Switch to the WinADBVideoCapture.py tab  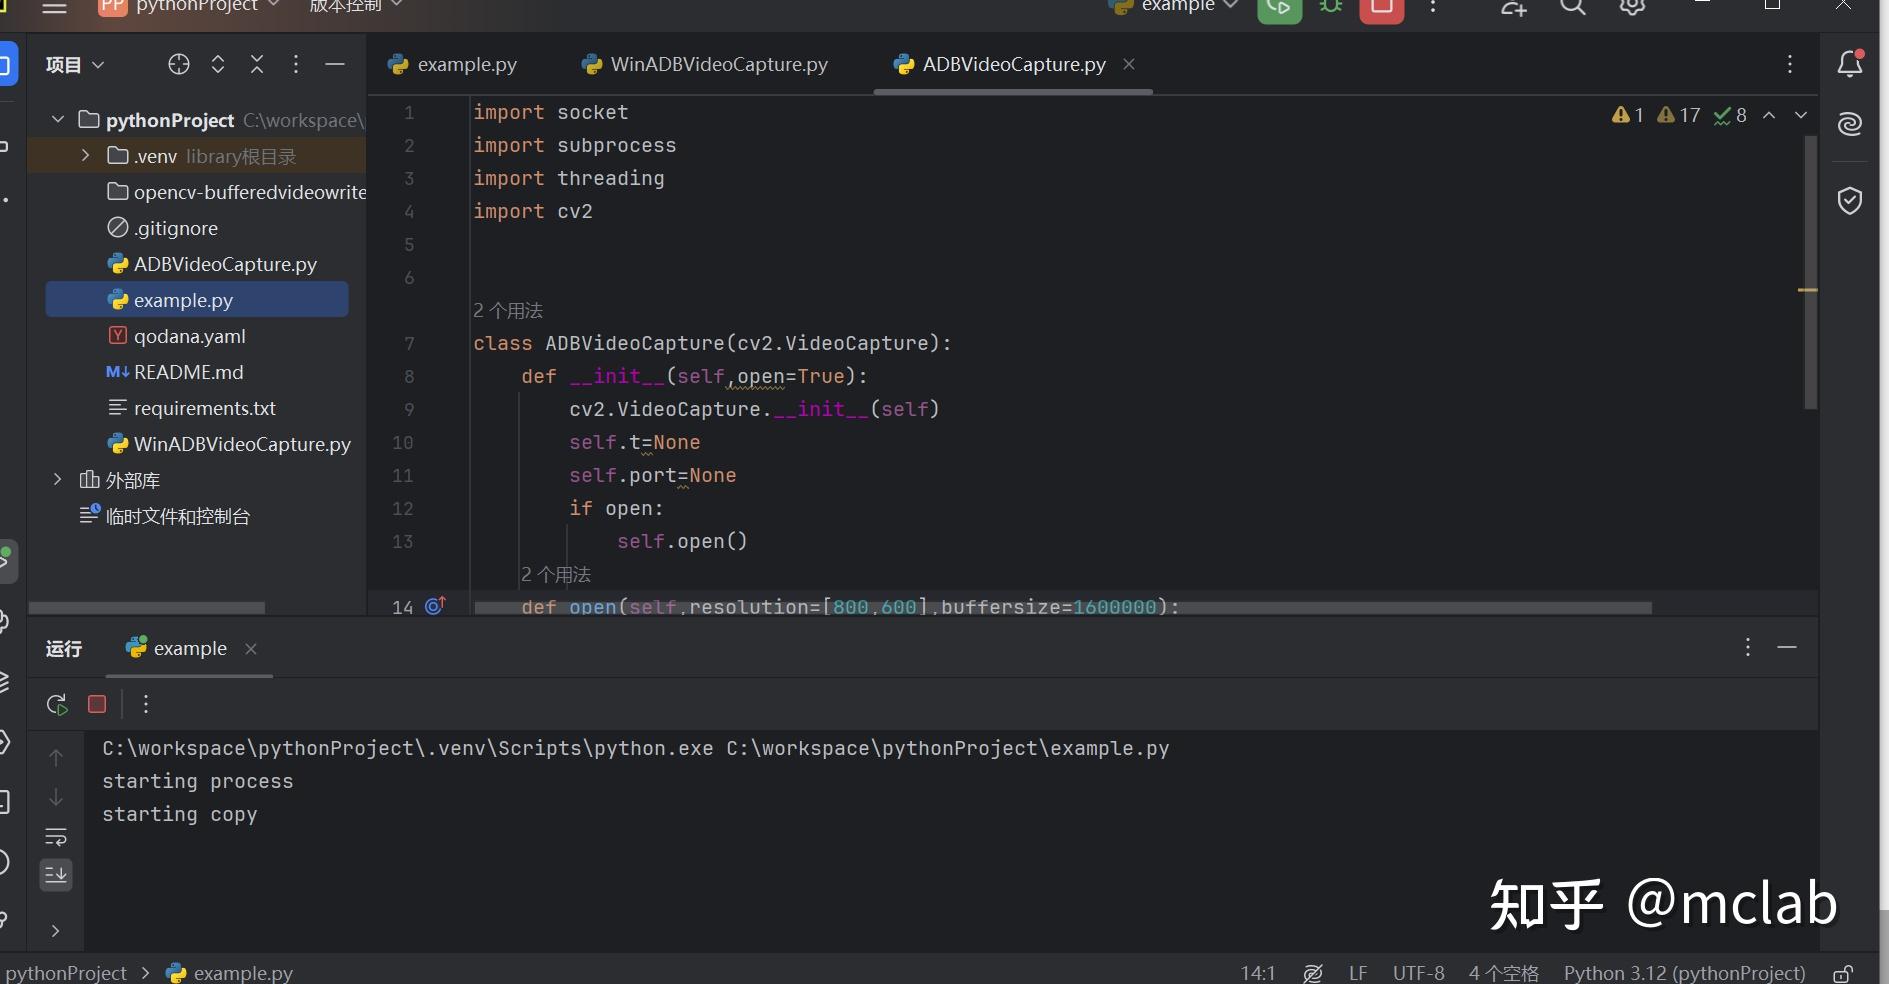coord(718,65)
